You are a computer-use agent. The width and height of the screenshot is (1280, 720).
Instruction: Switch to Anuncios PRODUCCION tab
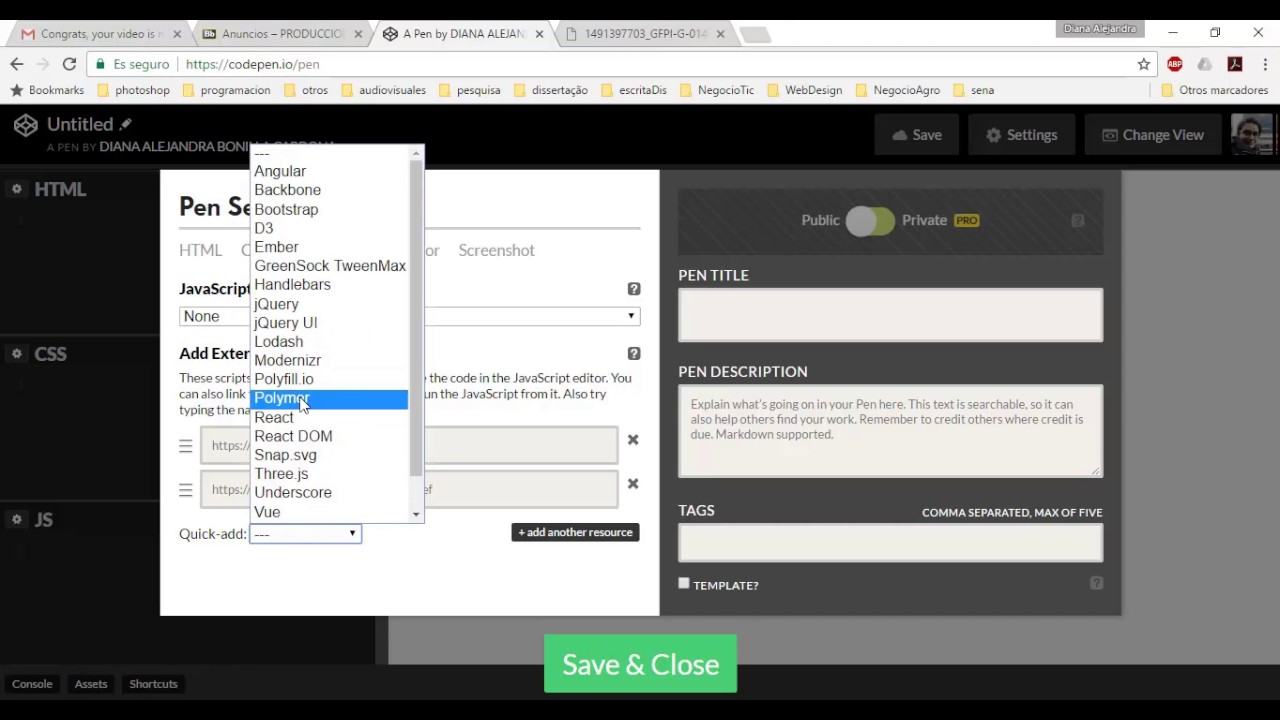(x=281, y=34)
